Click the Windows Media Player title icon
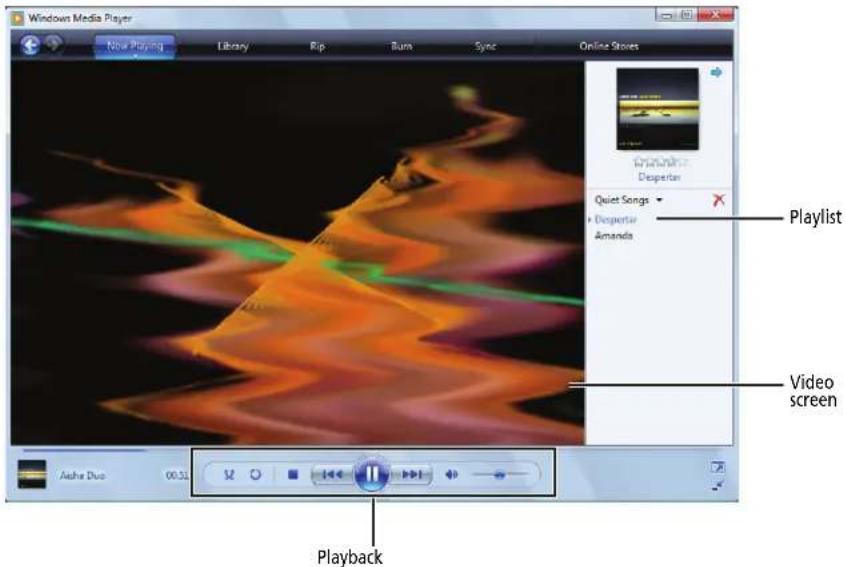 point(18,18)
